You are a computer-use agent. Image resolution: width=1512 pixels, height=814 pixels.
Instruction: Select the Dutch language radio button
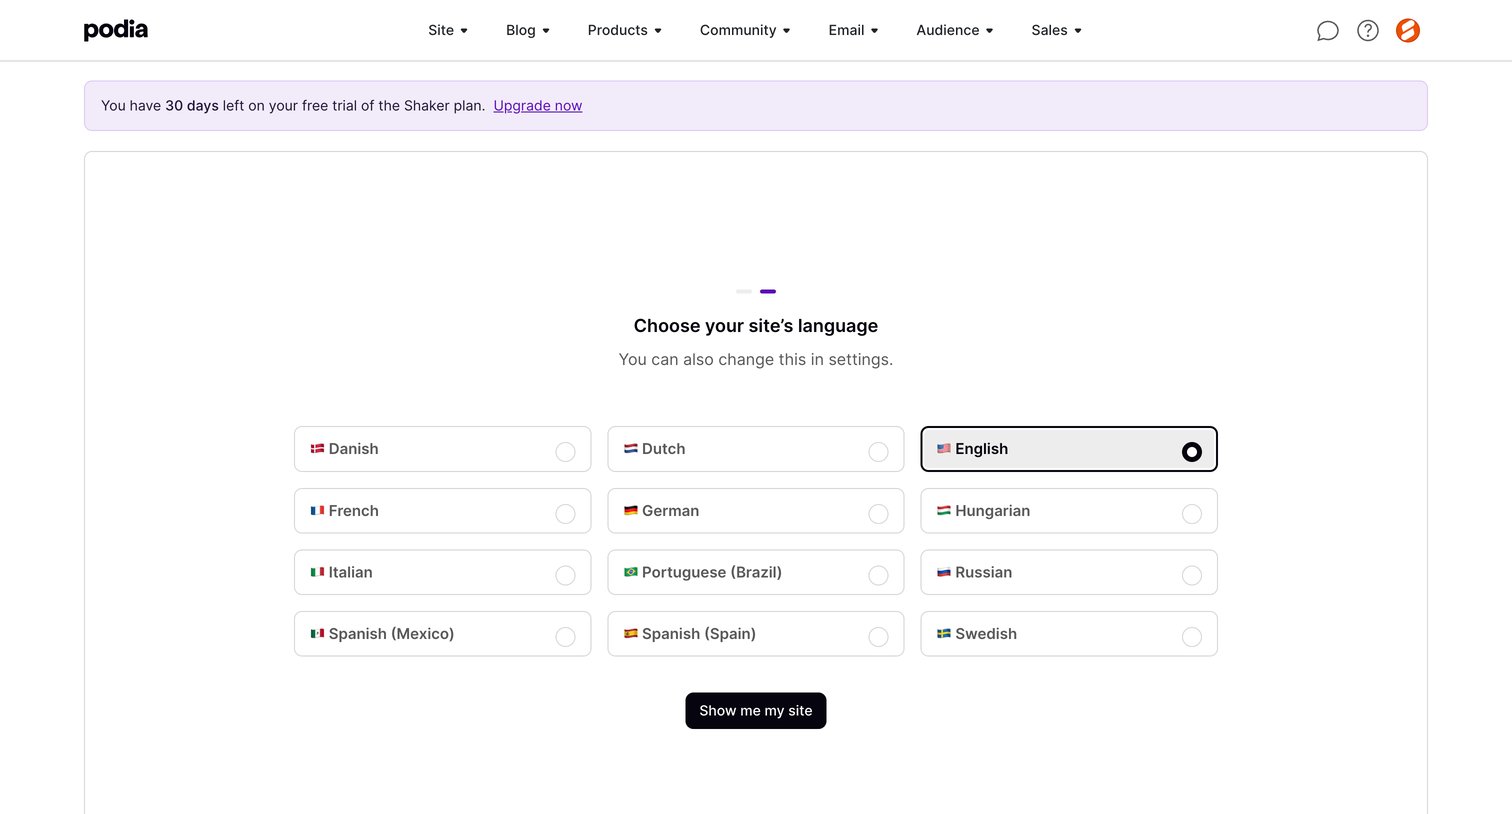(878, 452)
